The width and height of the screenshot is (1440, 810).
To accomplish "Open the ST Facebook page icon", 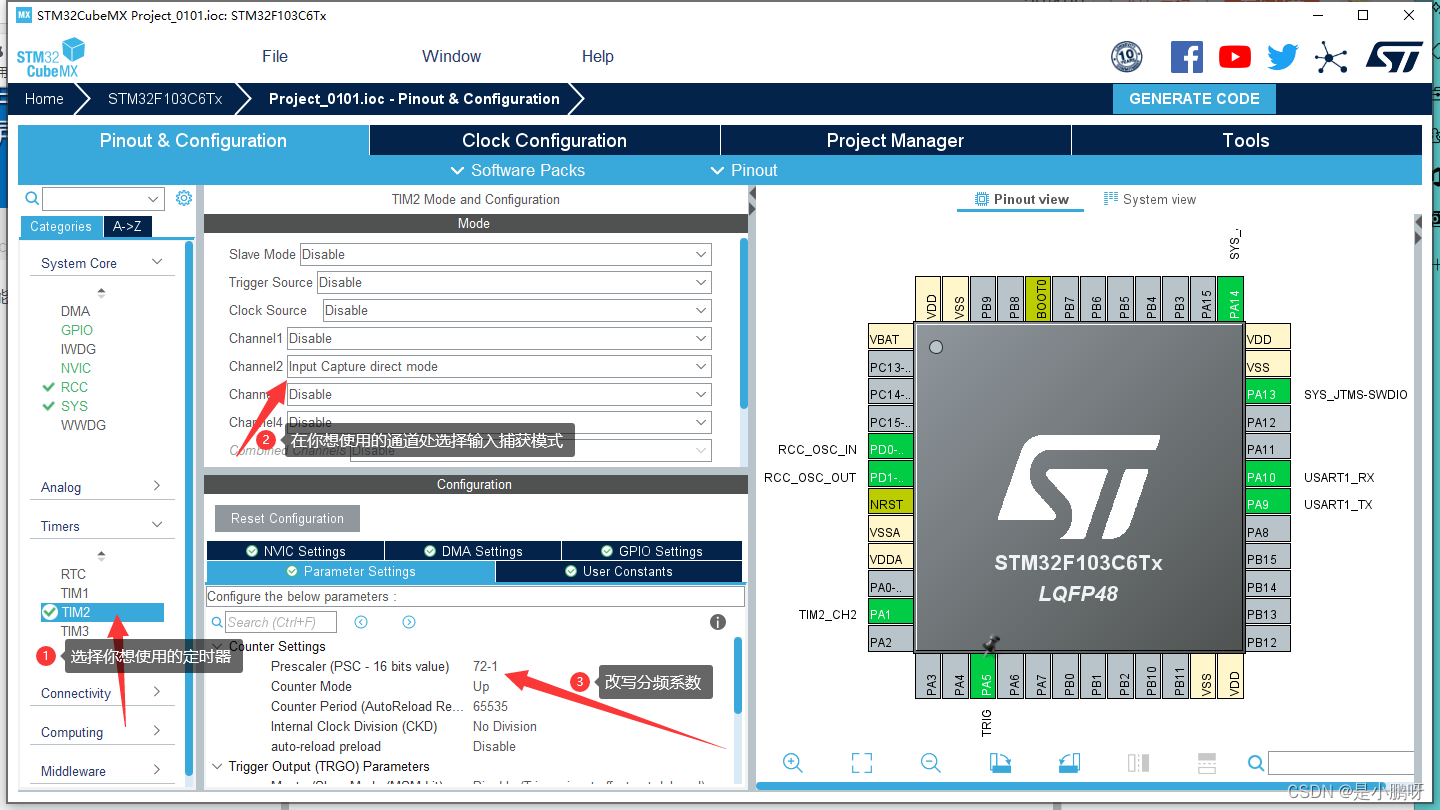I will point(1186,57).
